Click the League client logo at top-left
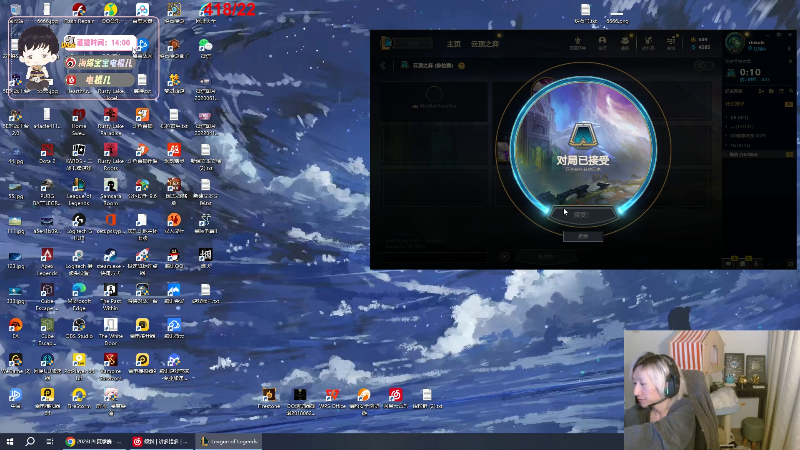This screenshot has width=800, height=450. [x=387, y=43]
